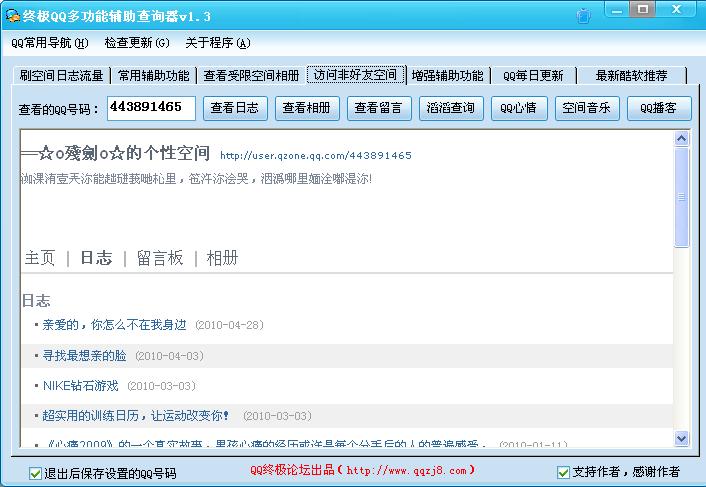The image size is (706, 487).
Task: Switch to the 常用辅助功能 tab
Action: point(154,75)
